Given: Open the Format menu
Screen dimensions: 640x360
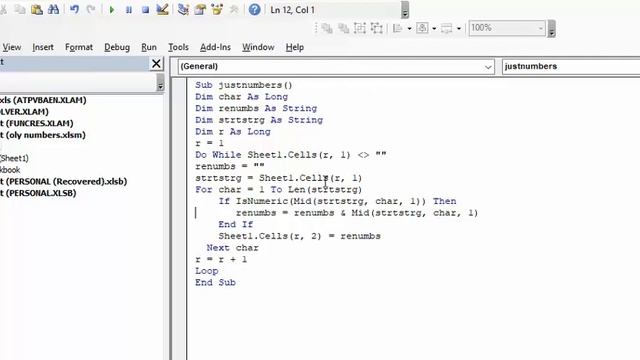Looking at the screenshot, I should [x=79, y=47].
